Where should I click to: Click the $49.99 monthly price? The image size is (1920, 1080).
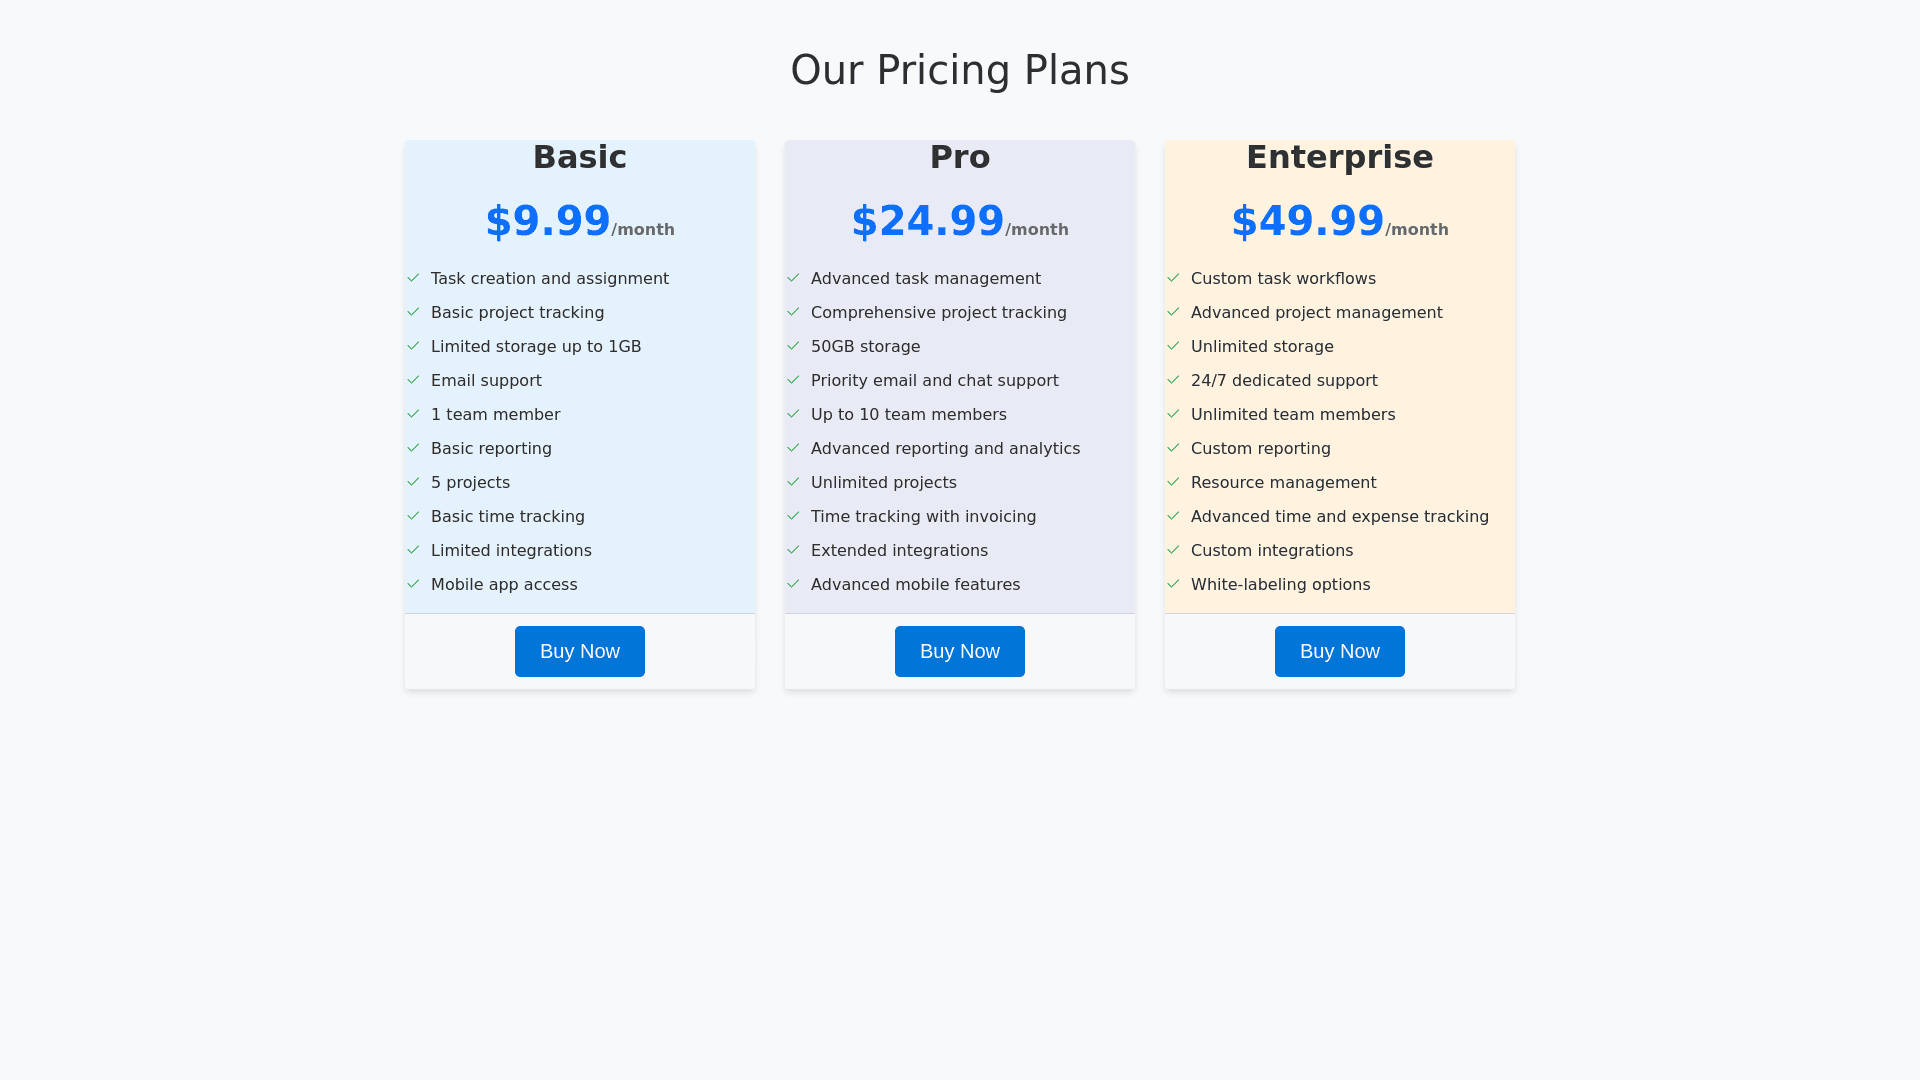click(x=1307, y=221)
